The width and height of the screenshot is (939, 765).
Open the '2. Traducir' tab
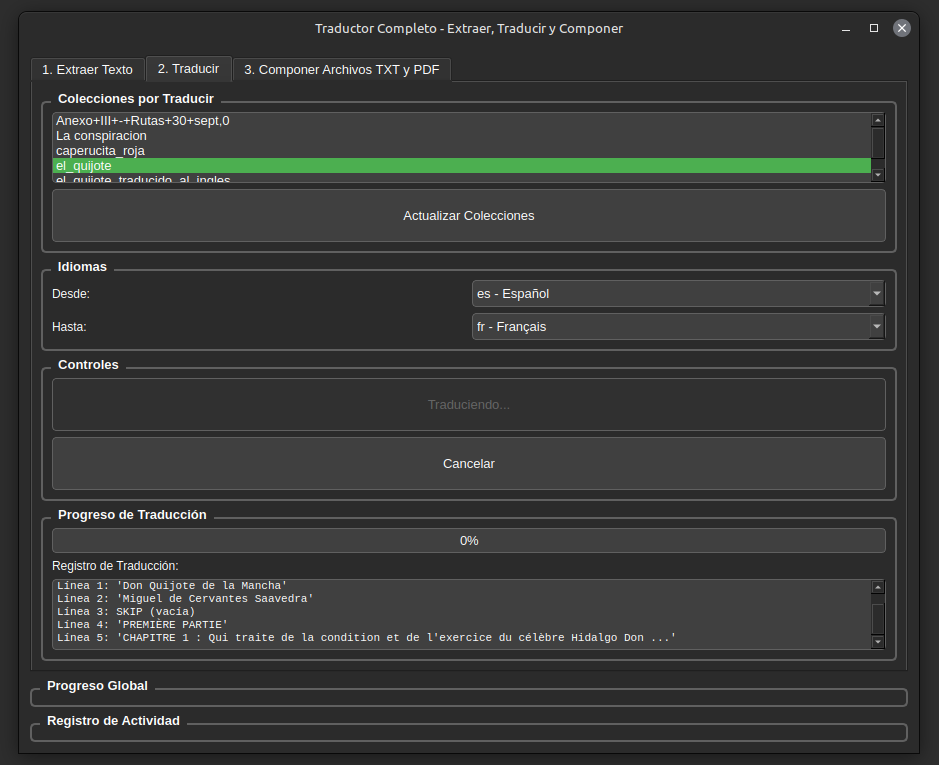[x=188, y=69]
